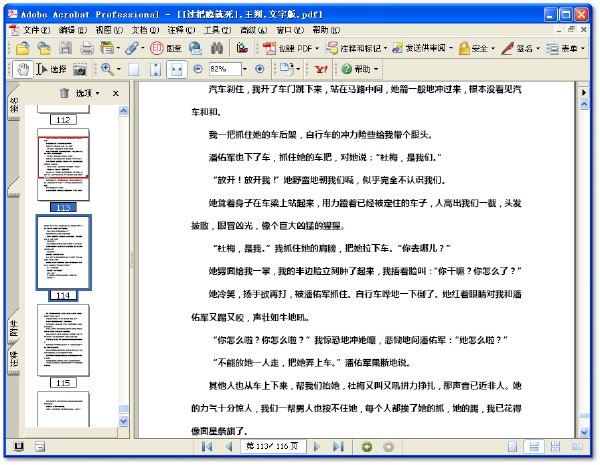
Task: Open the 视图 menu
Action: coord(109,30)
